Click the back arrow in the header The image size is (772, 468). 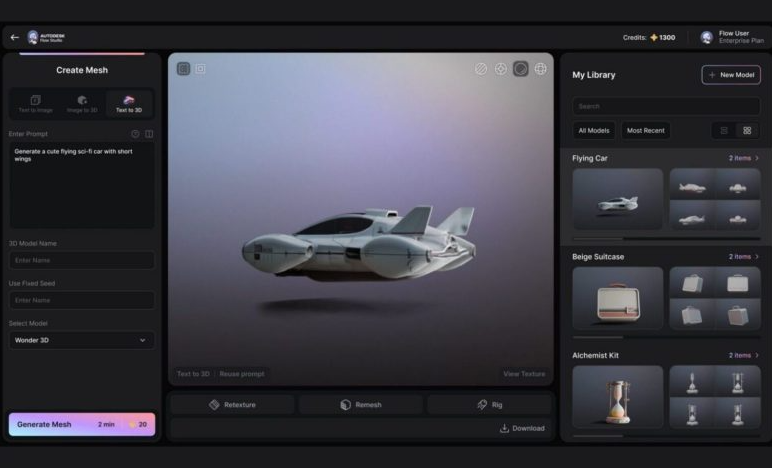[x=15, y=37]
